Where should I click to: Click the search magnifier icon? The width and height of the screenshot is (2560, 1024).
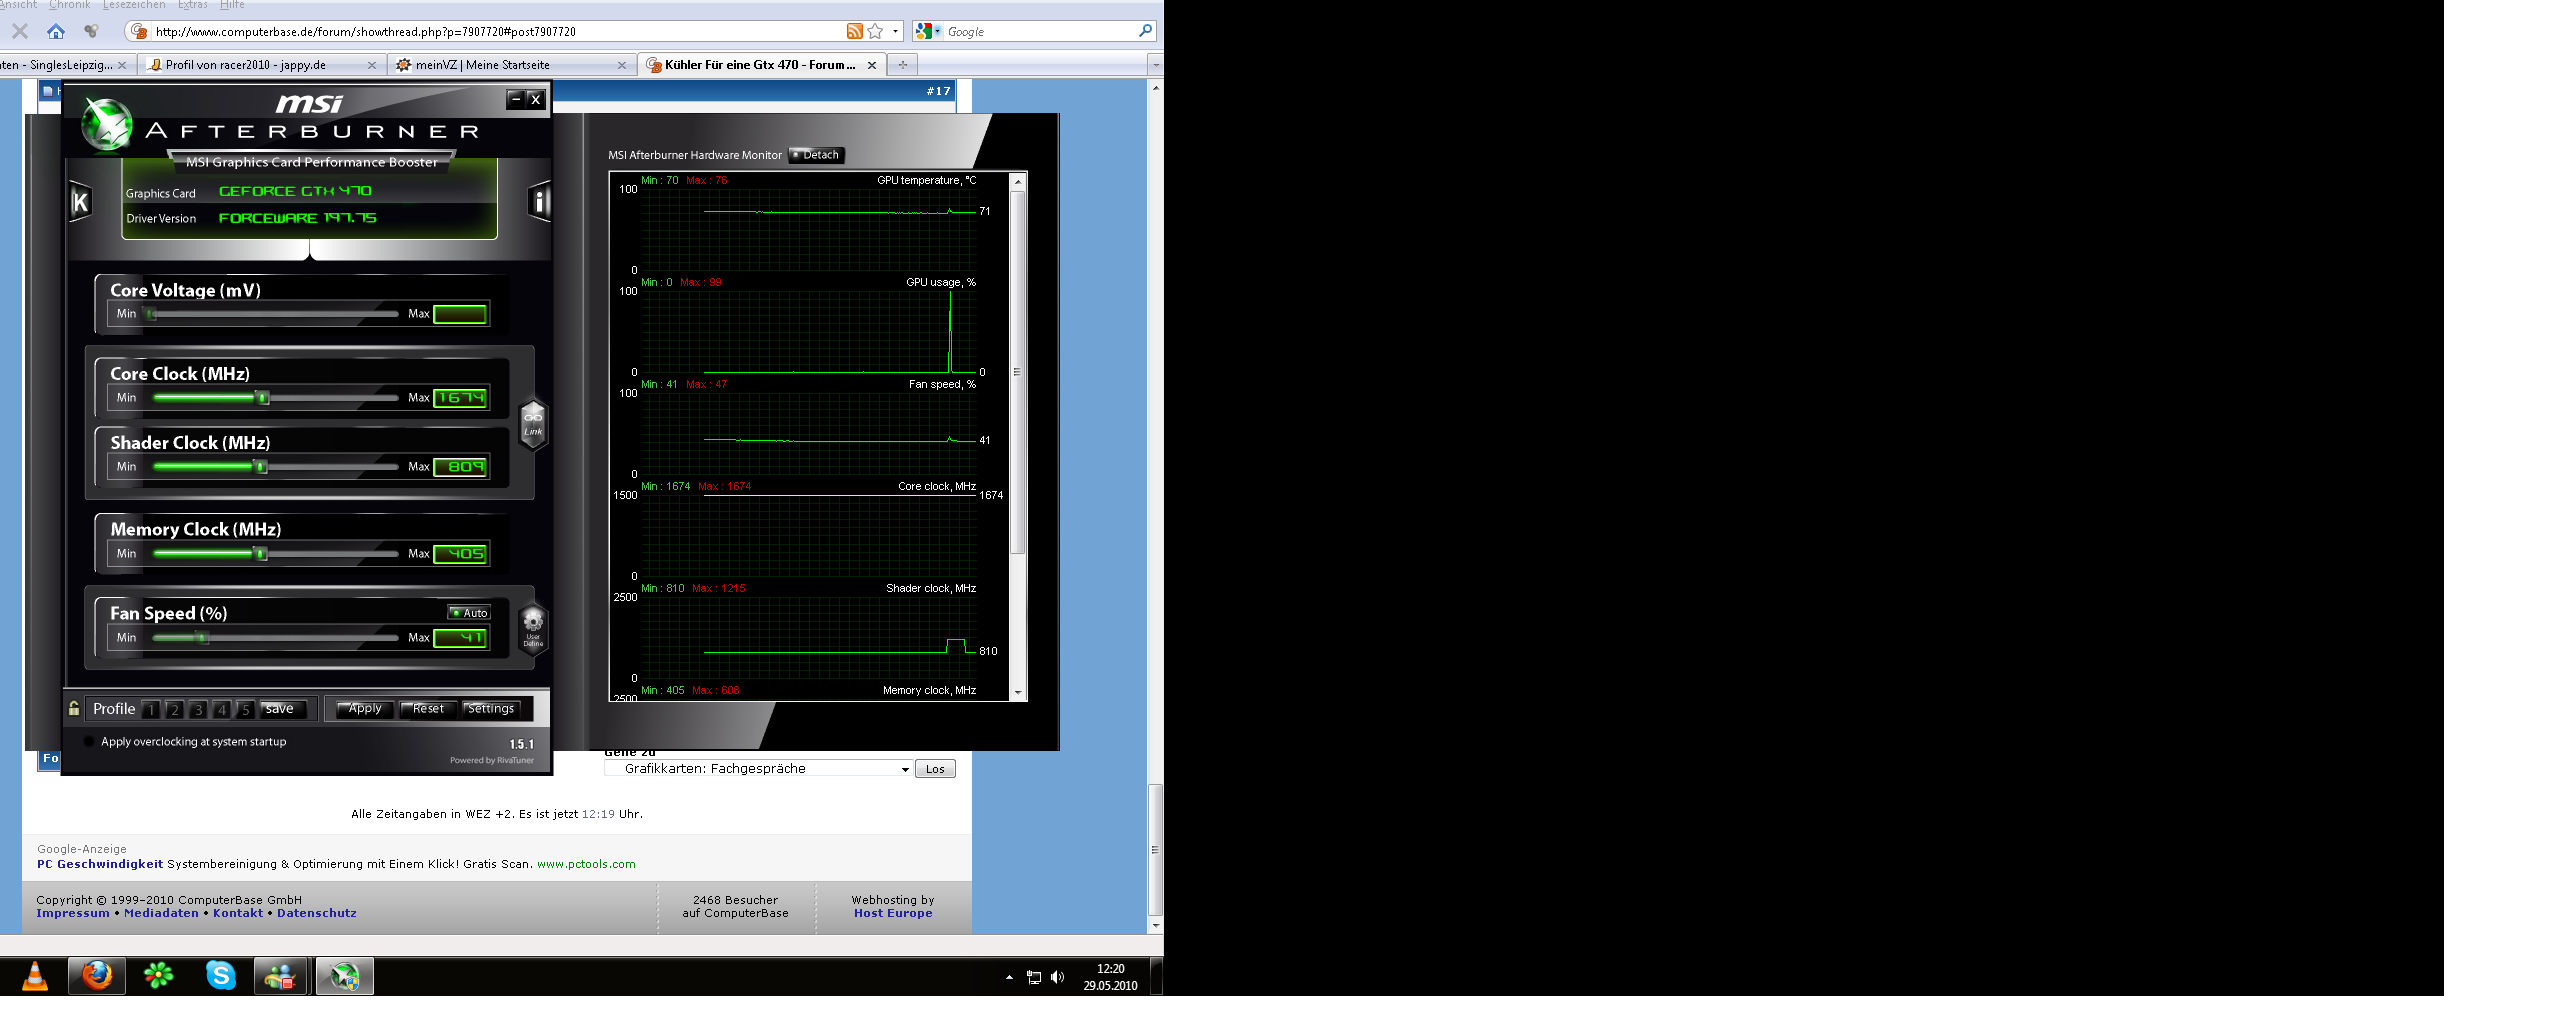pyautogui.click(x=1146, y=31)
